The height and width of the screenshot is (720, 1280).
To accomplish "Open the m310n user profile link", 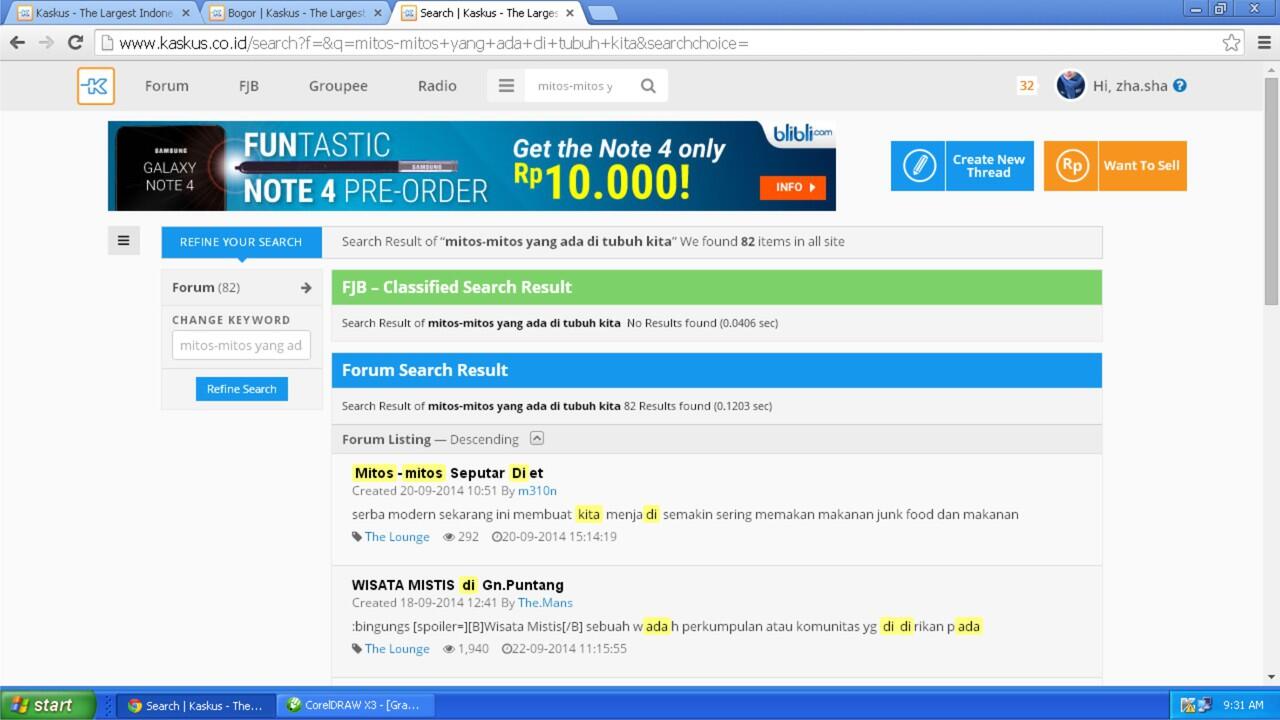I will pos(537,491).
